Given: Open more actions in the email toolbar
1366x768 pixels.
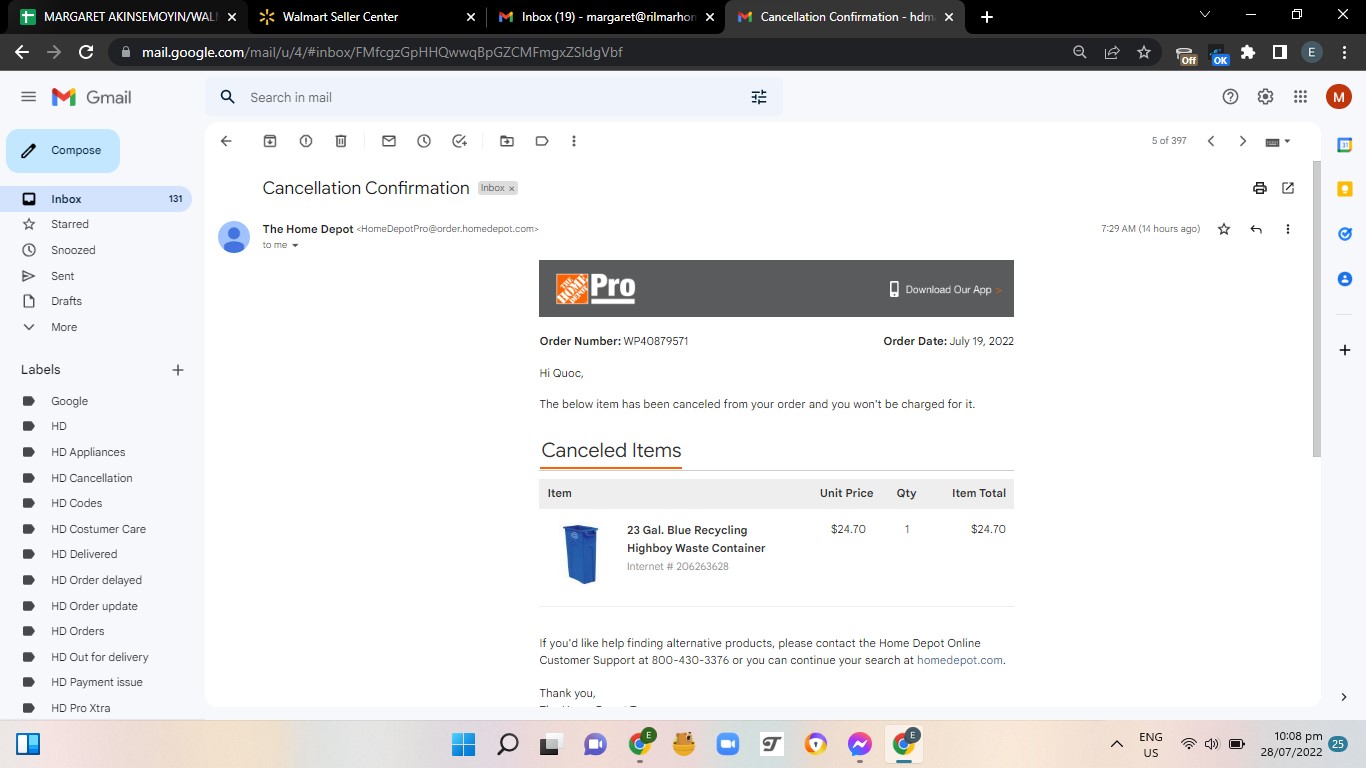Looking at the screenshot, I should pos(574,141).
